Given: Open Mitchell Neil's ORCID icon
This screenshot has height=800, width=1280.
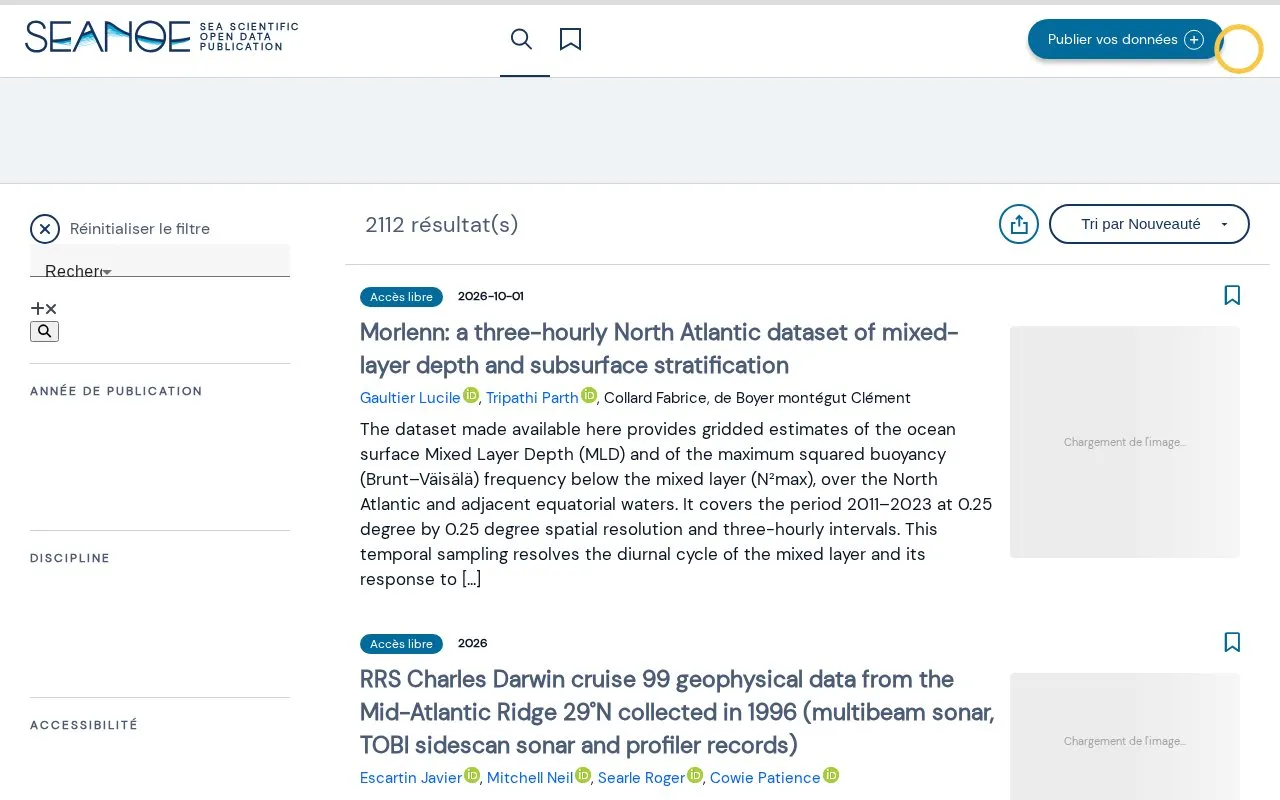Looking at the screenshot, I should click(583, 775).
